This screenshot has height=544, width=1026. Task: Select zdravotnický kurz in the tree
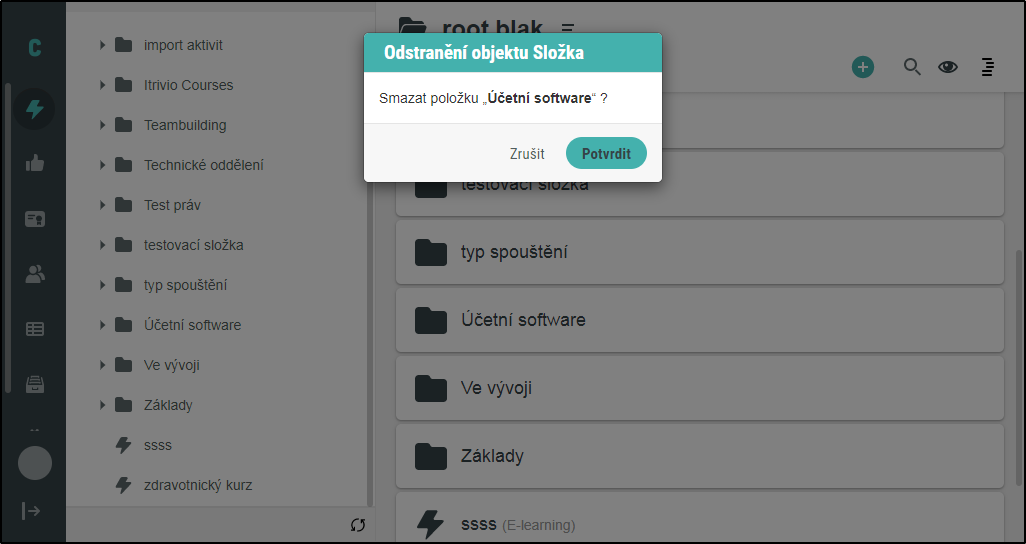tap(198, 485)
